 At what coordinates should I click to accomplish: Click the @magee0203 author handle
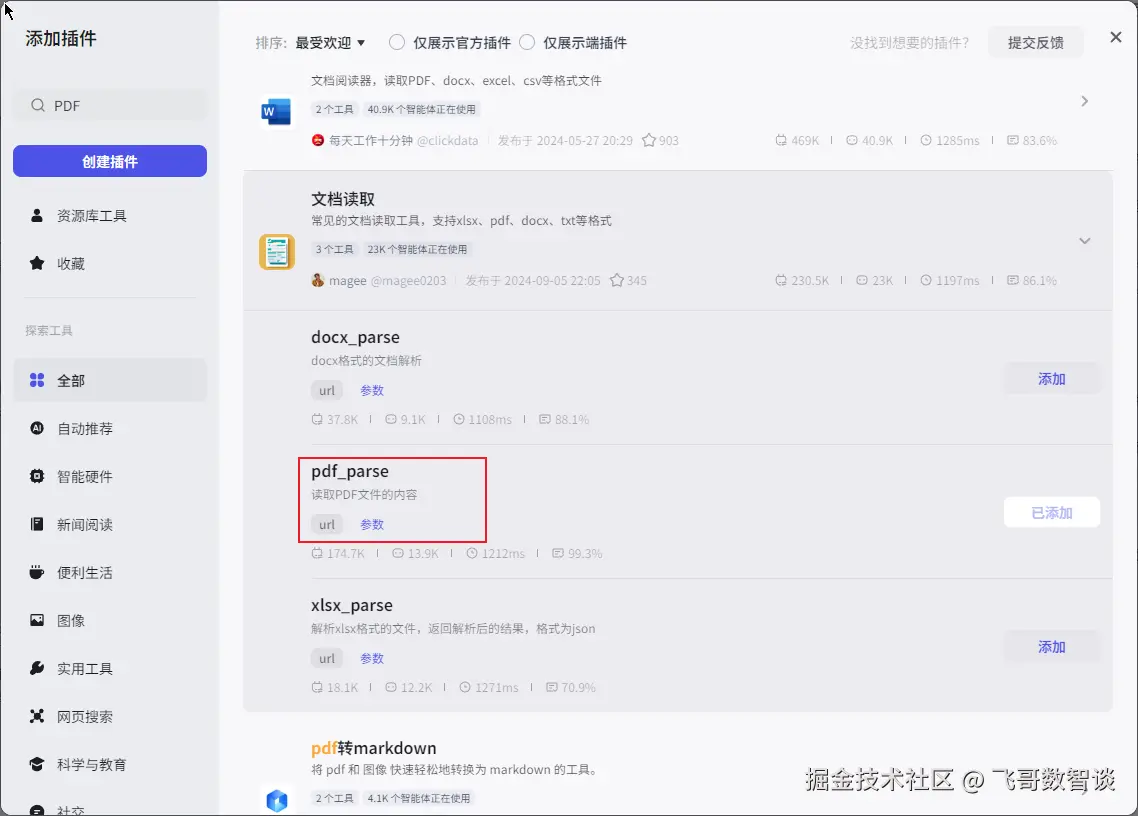408,280
